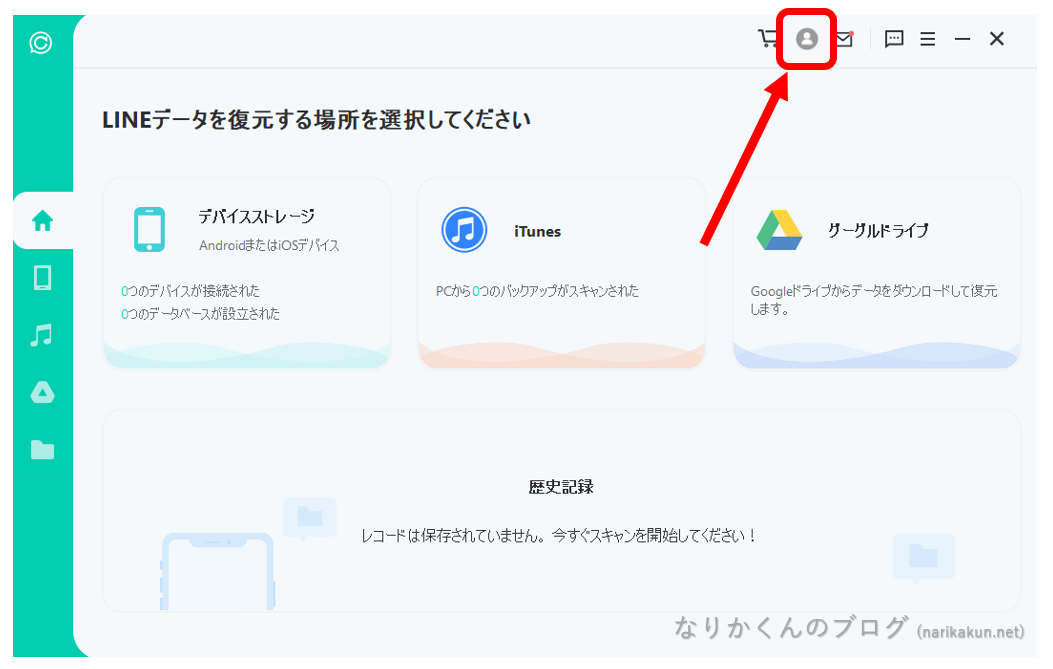Check the mail notification icon
Viewport: 1053px width, 669px height.
click(845, 39)
